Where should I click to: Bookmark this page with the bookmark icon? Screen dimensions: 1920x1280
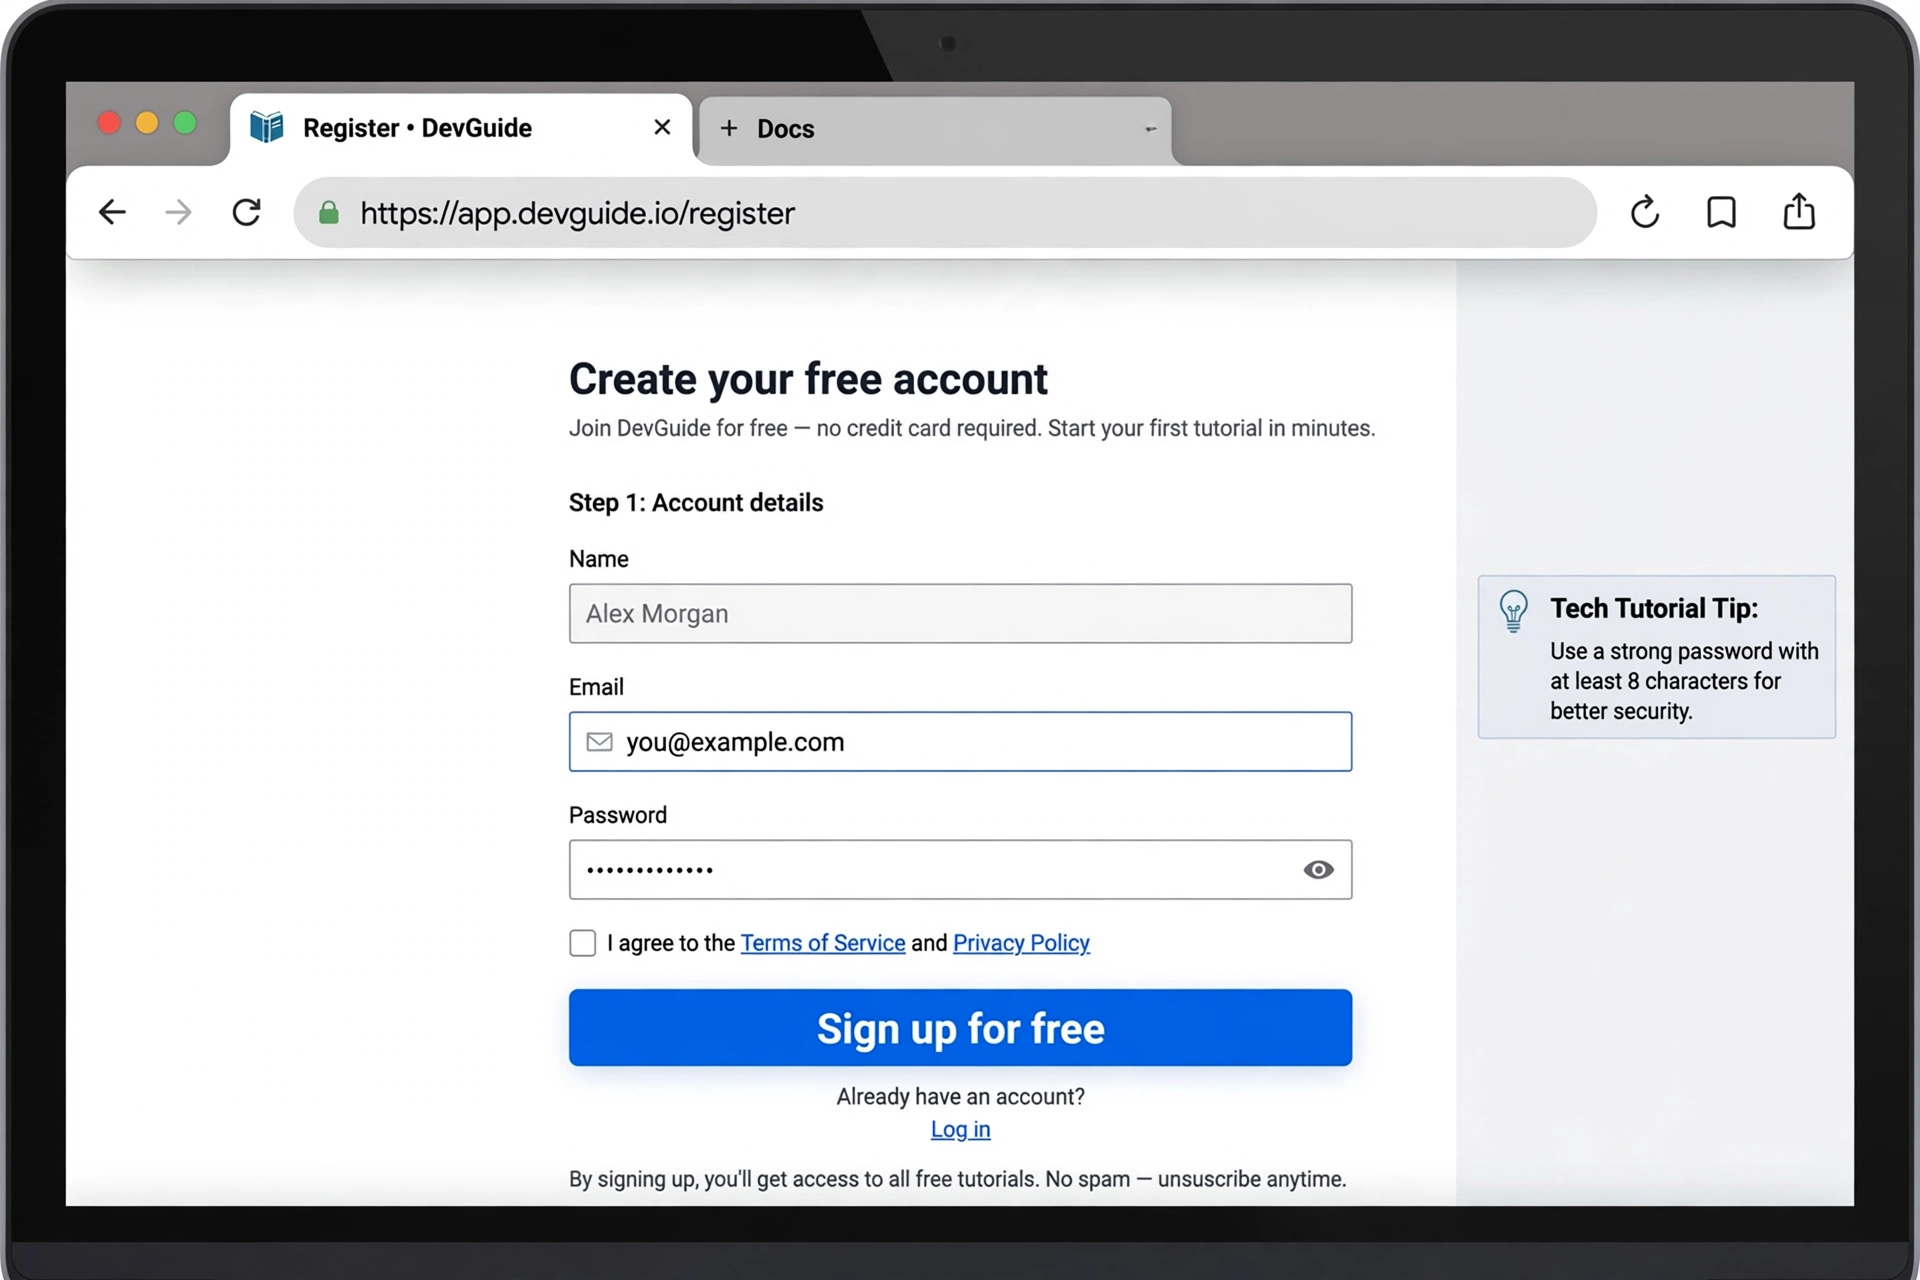(1721, 212)
